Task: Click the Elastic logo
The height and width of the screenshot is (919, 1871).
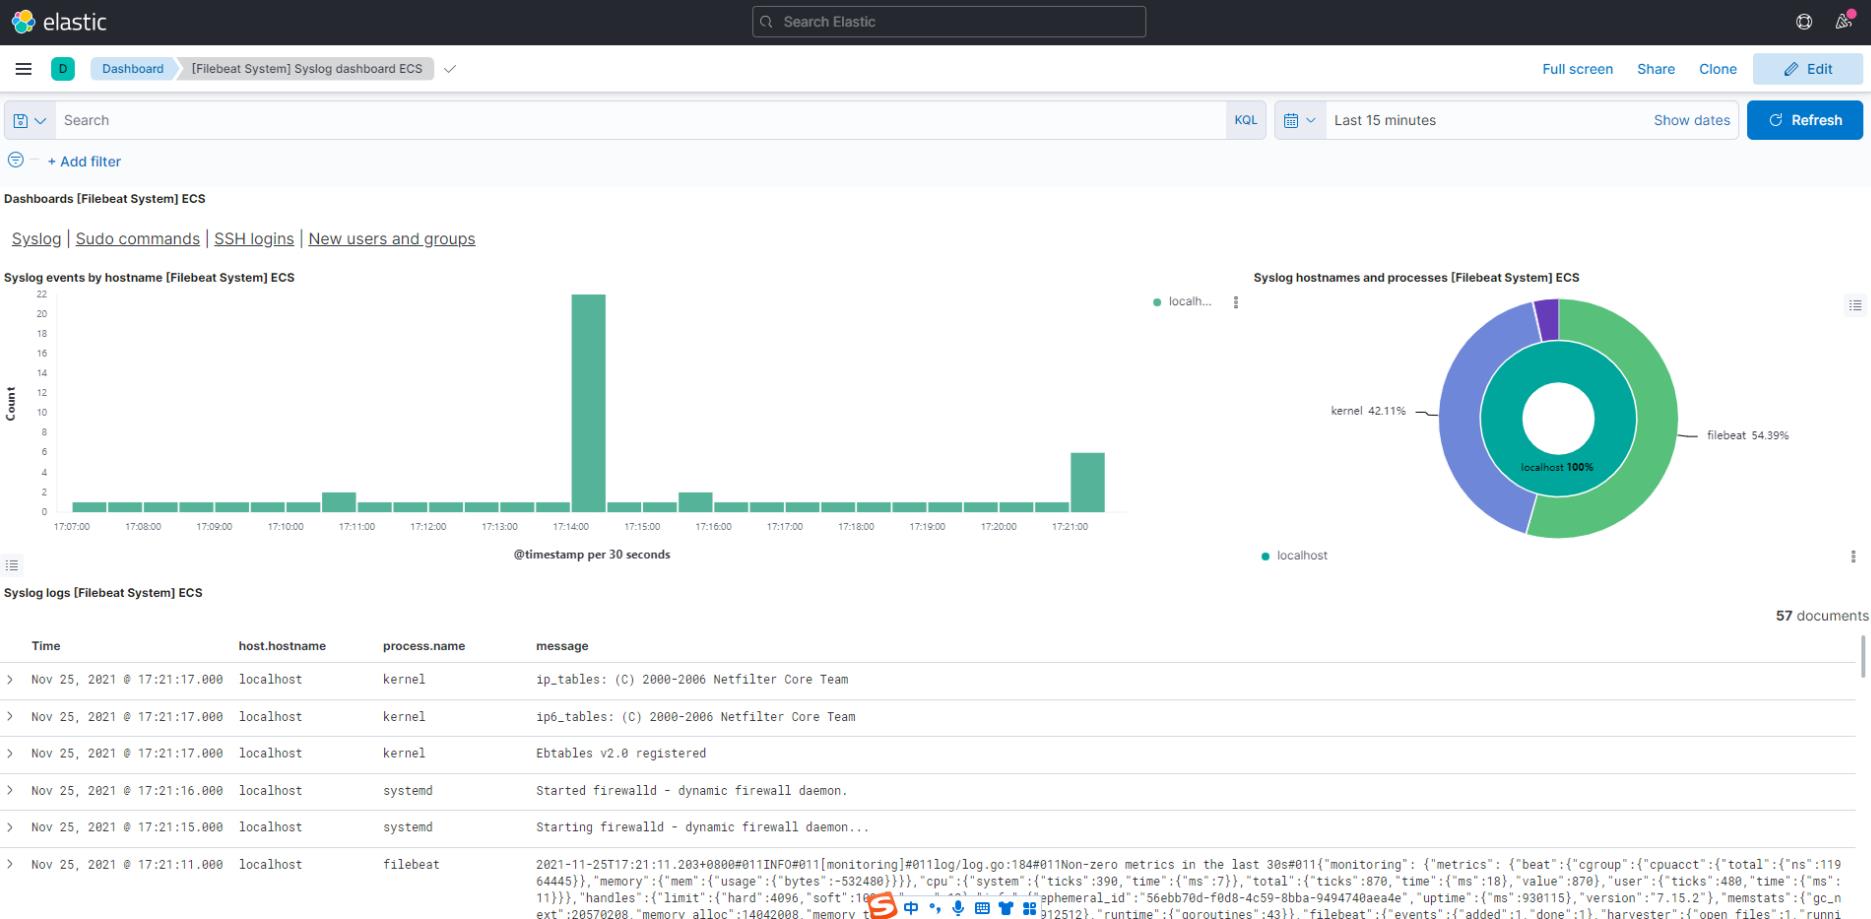Action: [58, 21]
